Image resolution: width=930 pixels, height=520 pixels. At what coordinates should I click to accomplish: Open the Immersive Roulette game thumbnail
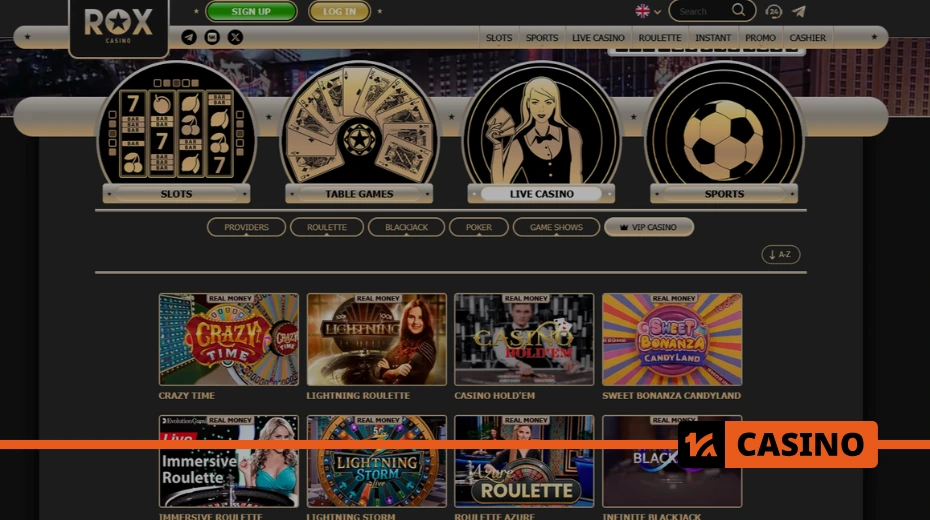coord(229,461)
